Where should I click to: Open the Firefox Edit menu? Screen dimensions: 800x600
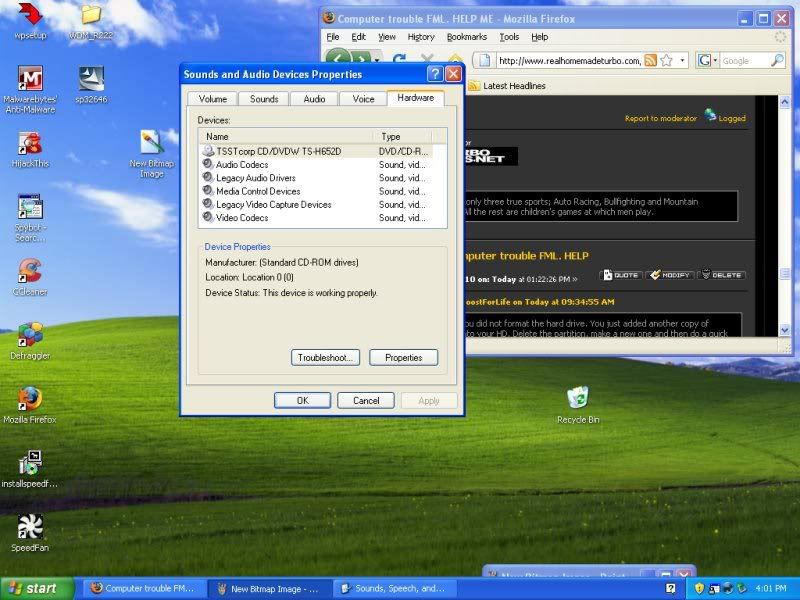coord(358,37)
